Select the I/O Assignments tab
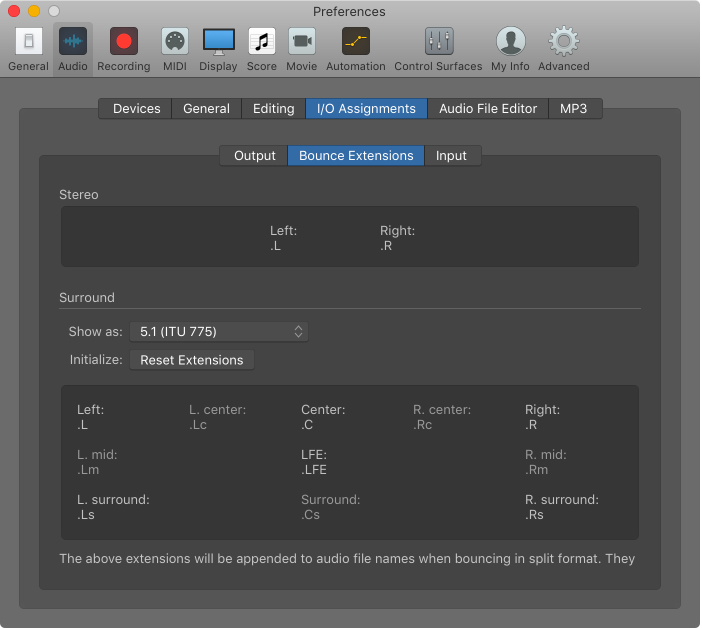Image resolution: width=702 pixels, height=628 pixels. (x=366, y=109)
